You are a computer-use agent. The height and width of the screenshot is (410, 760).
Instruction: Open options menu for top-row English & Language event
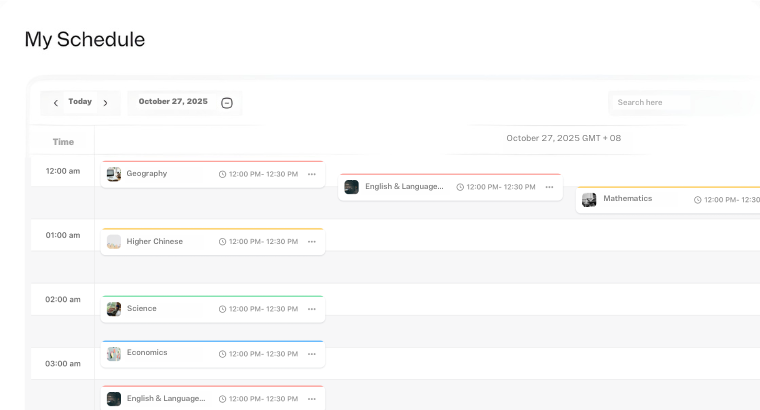pyautogui.click(x=549, y=187)
